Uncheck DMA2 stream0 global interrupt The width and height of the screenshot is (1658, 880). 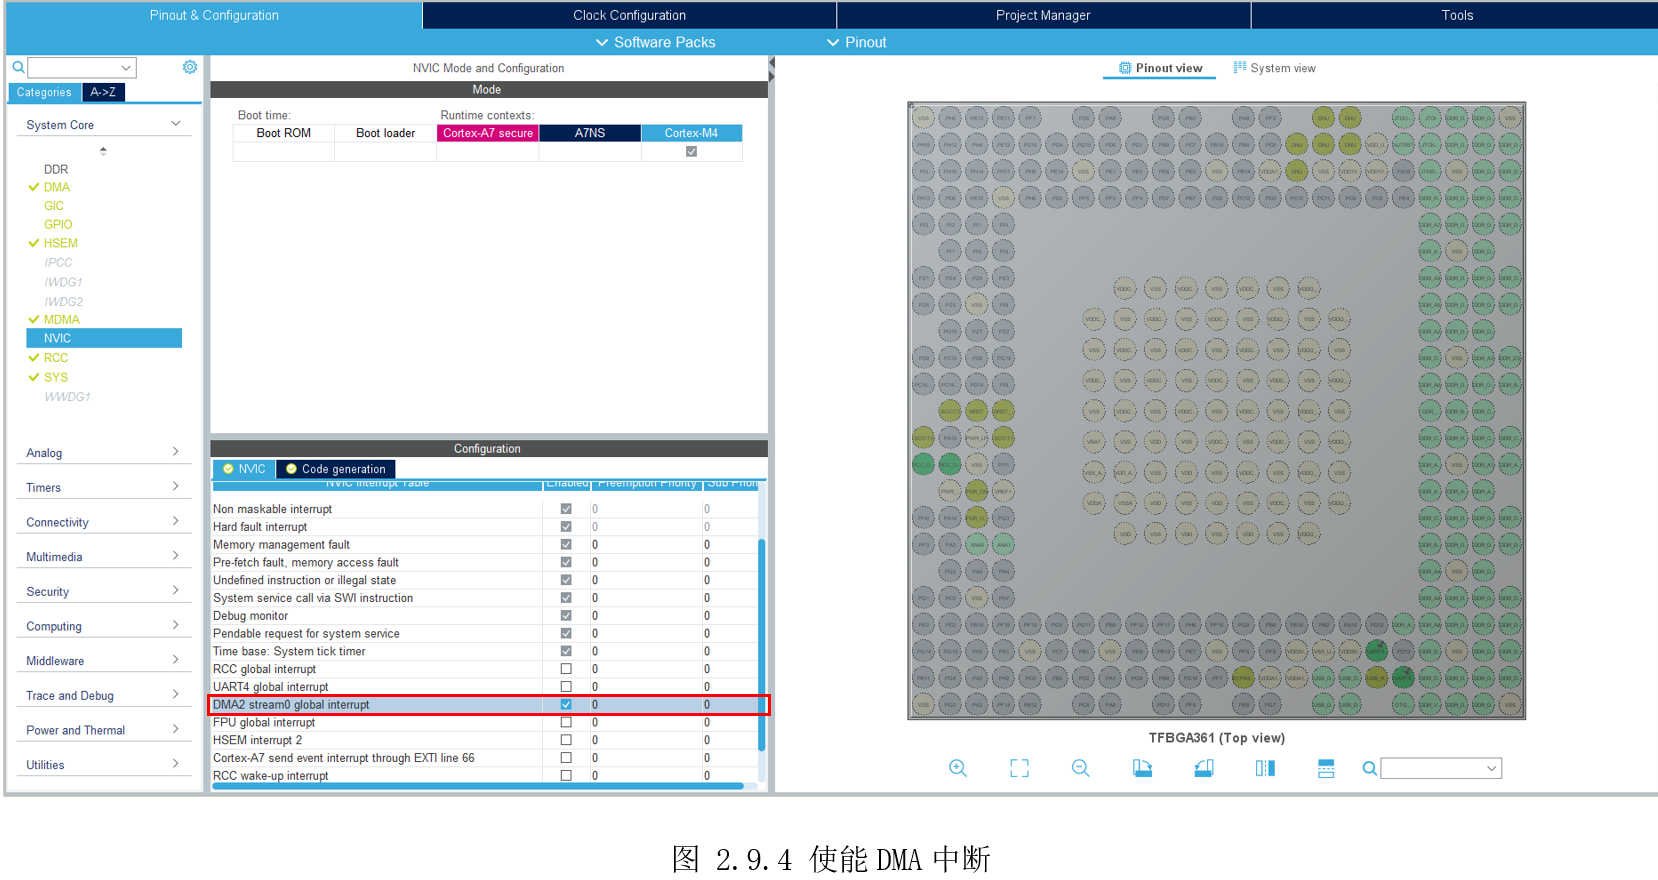point(566,705)
